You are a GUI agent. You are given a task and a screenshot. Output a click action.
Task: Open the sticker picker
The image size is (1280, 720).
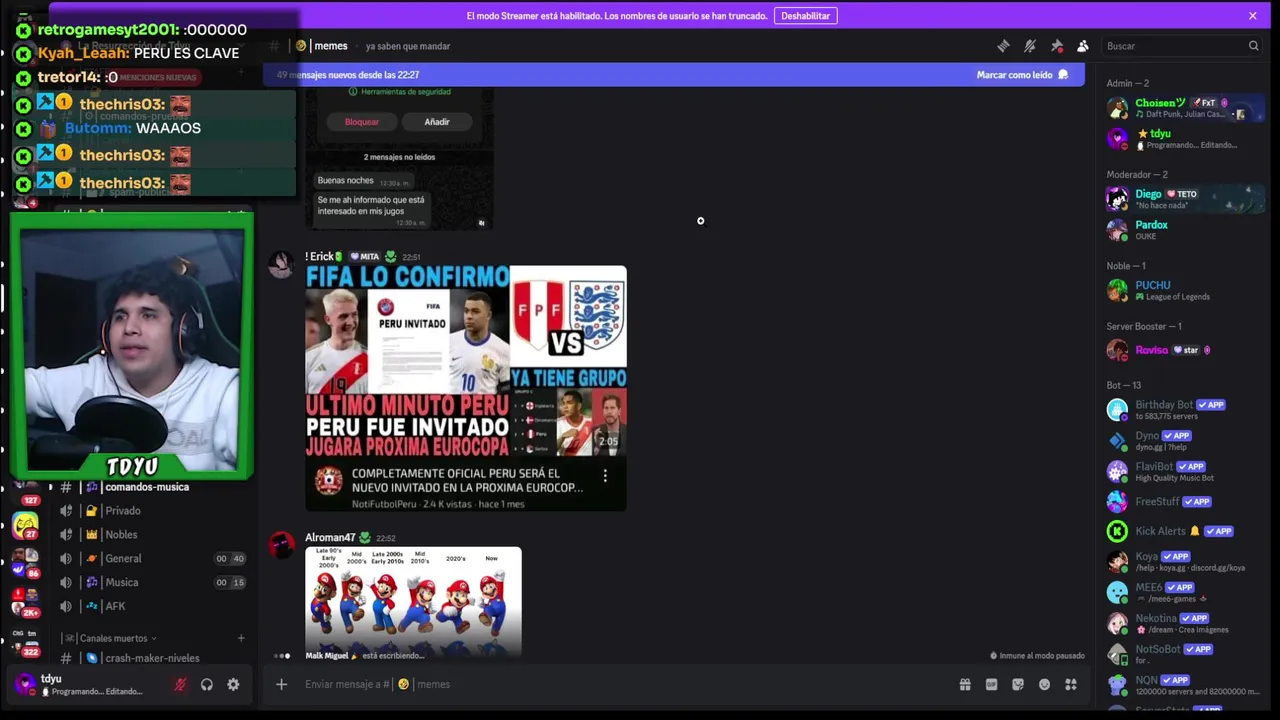pyautogui.click(x=1018, y=684)
